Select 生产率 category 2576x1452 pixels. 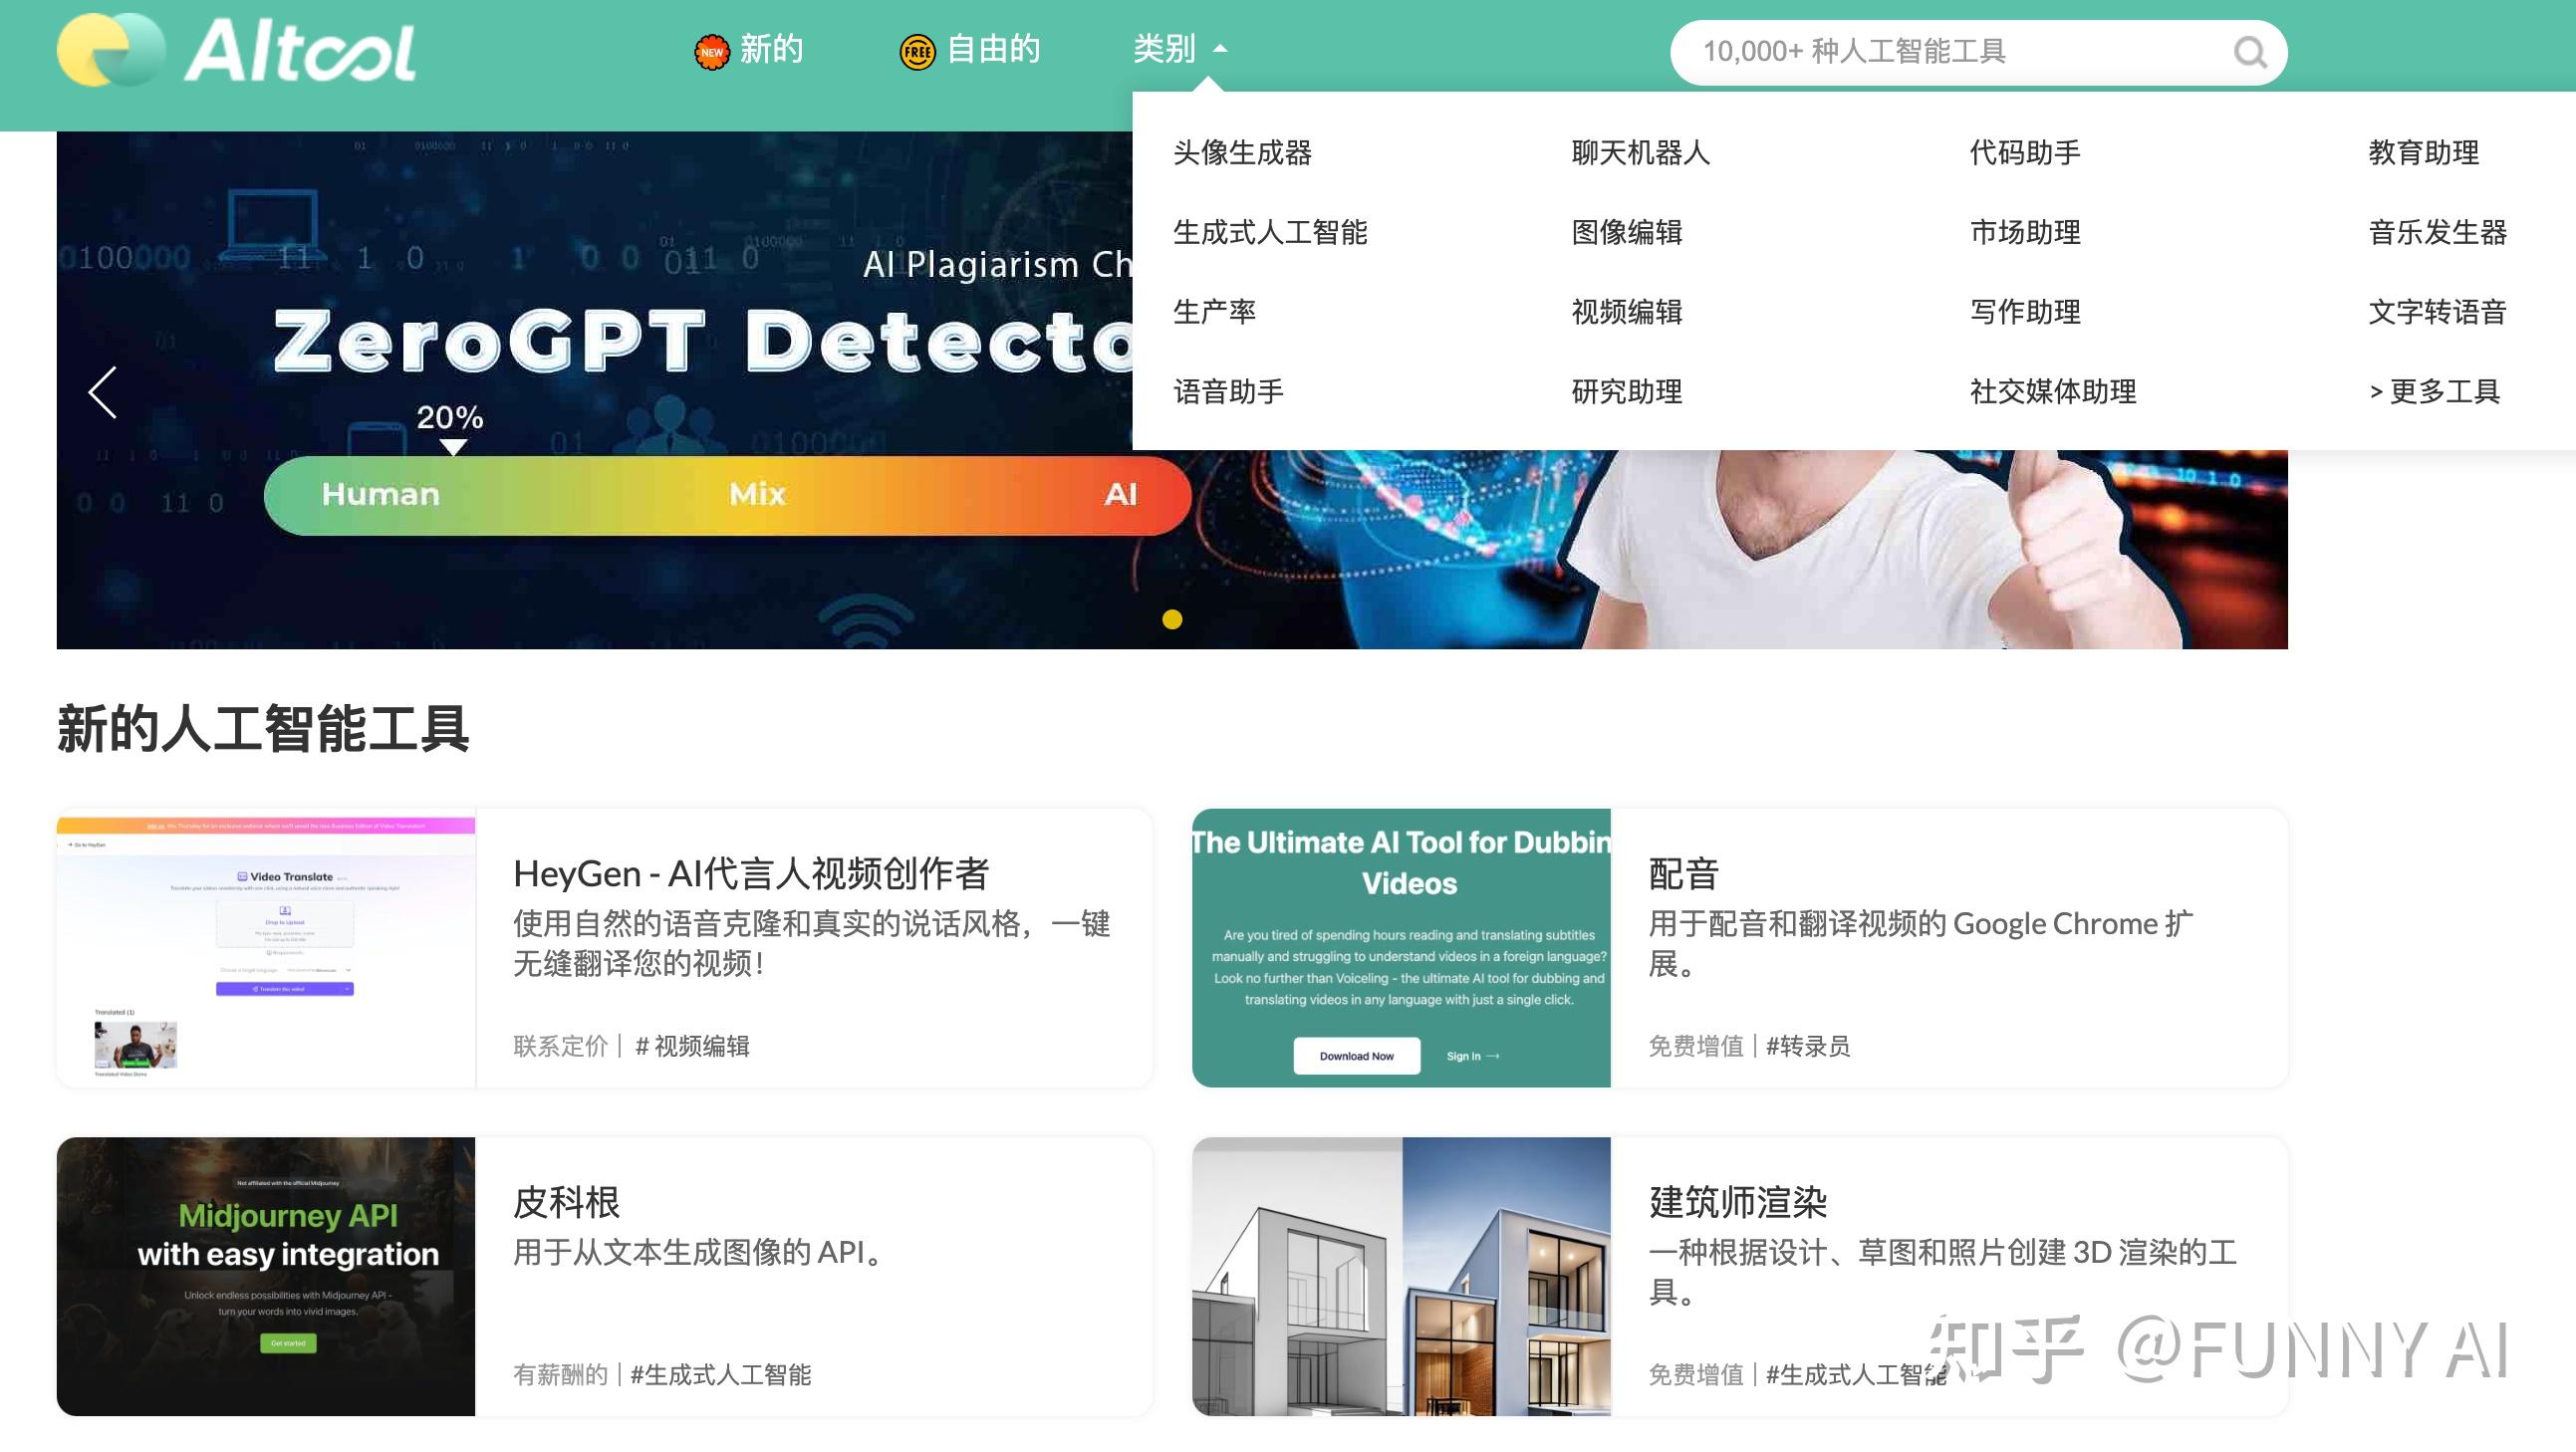click(1214, 312)
